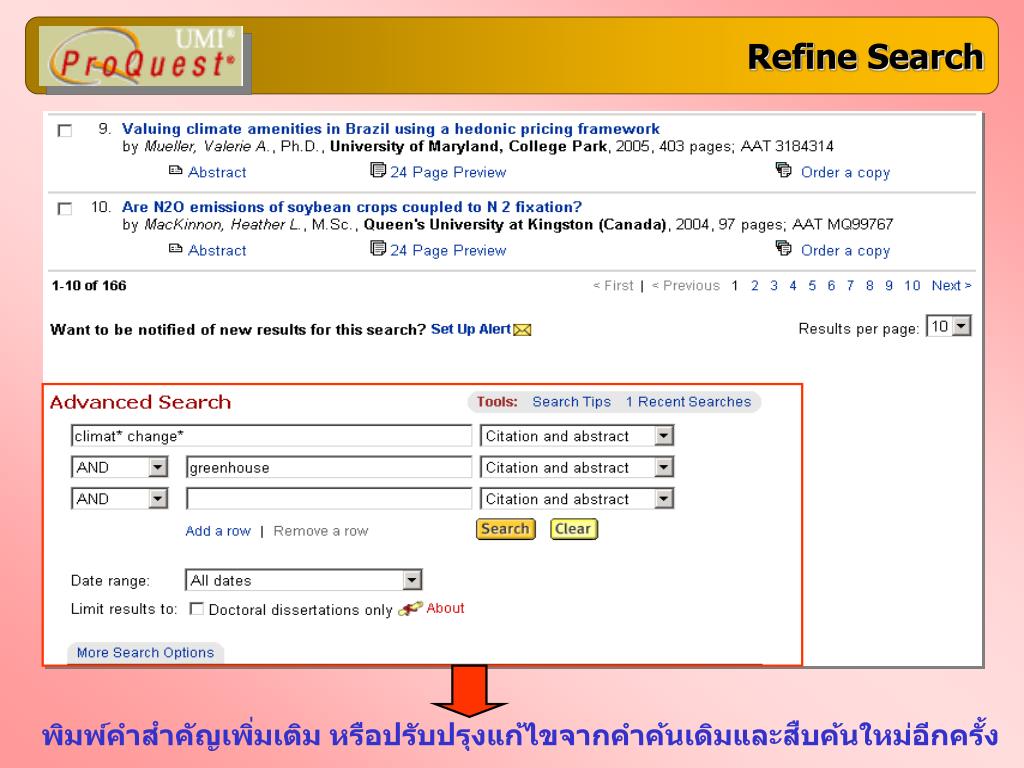Image resolution: width=1024 pixels, height=768 pixels.
Task: Open field dropdown for greenhouse row
Action: 664,467
